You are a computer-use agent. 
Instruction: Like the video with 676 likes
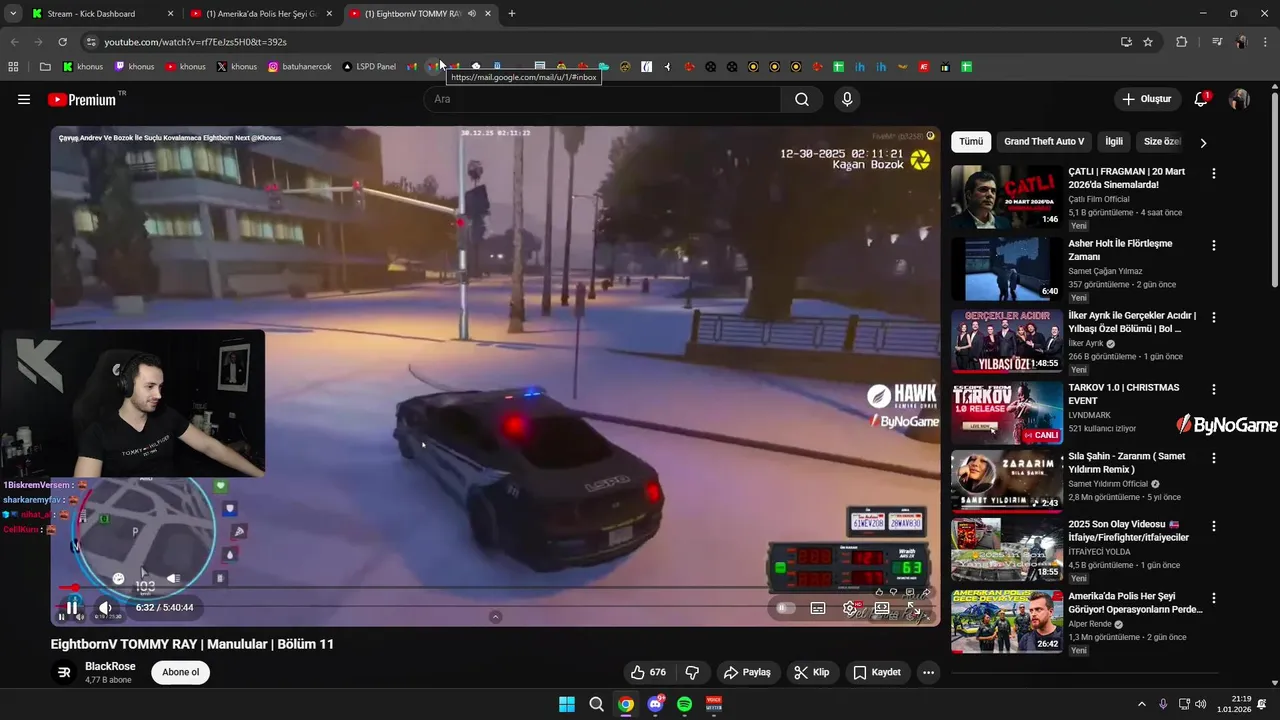(x=648, y=672)
